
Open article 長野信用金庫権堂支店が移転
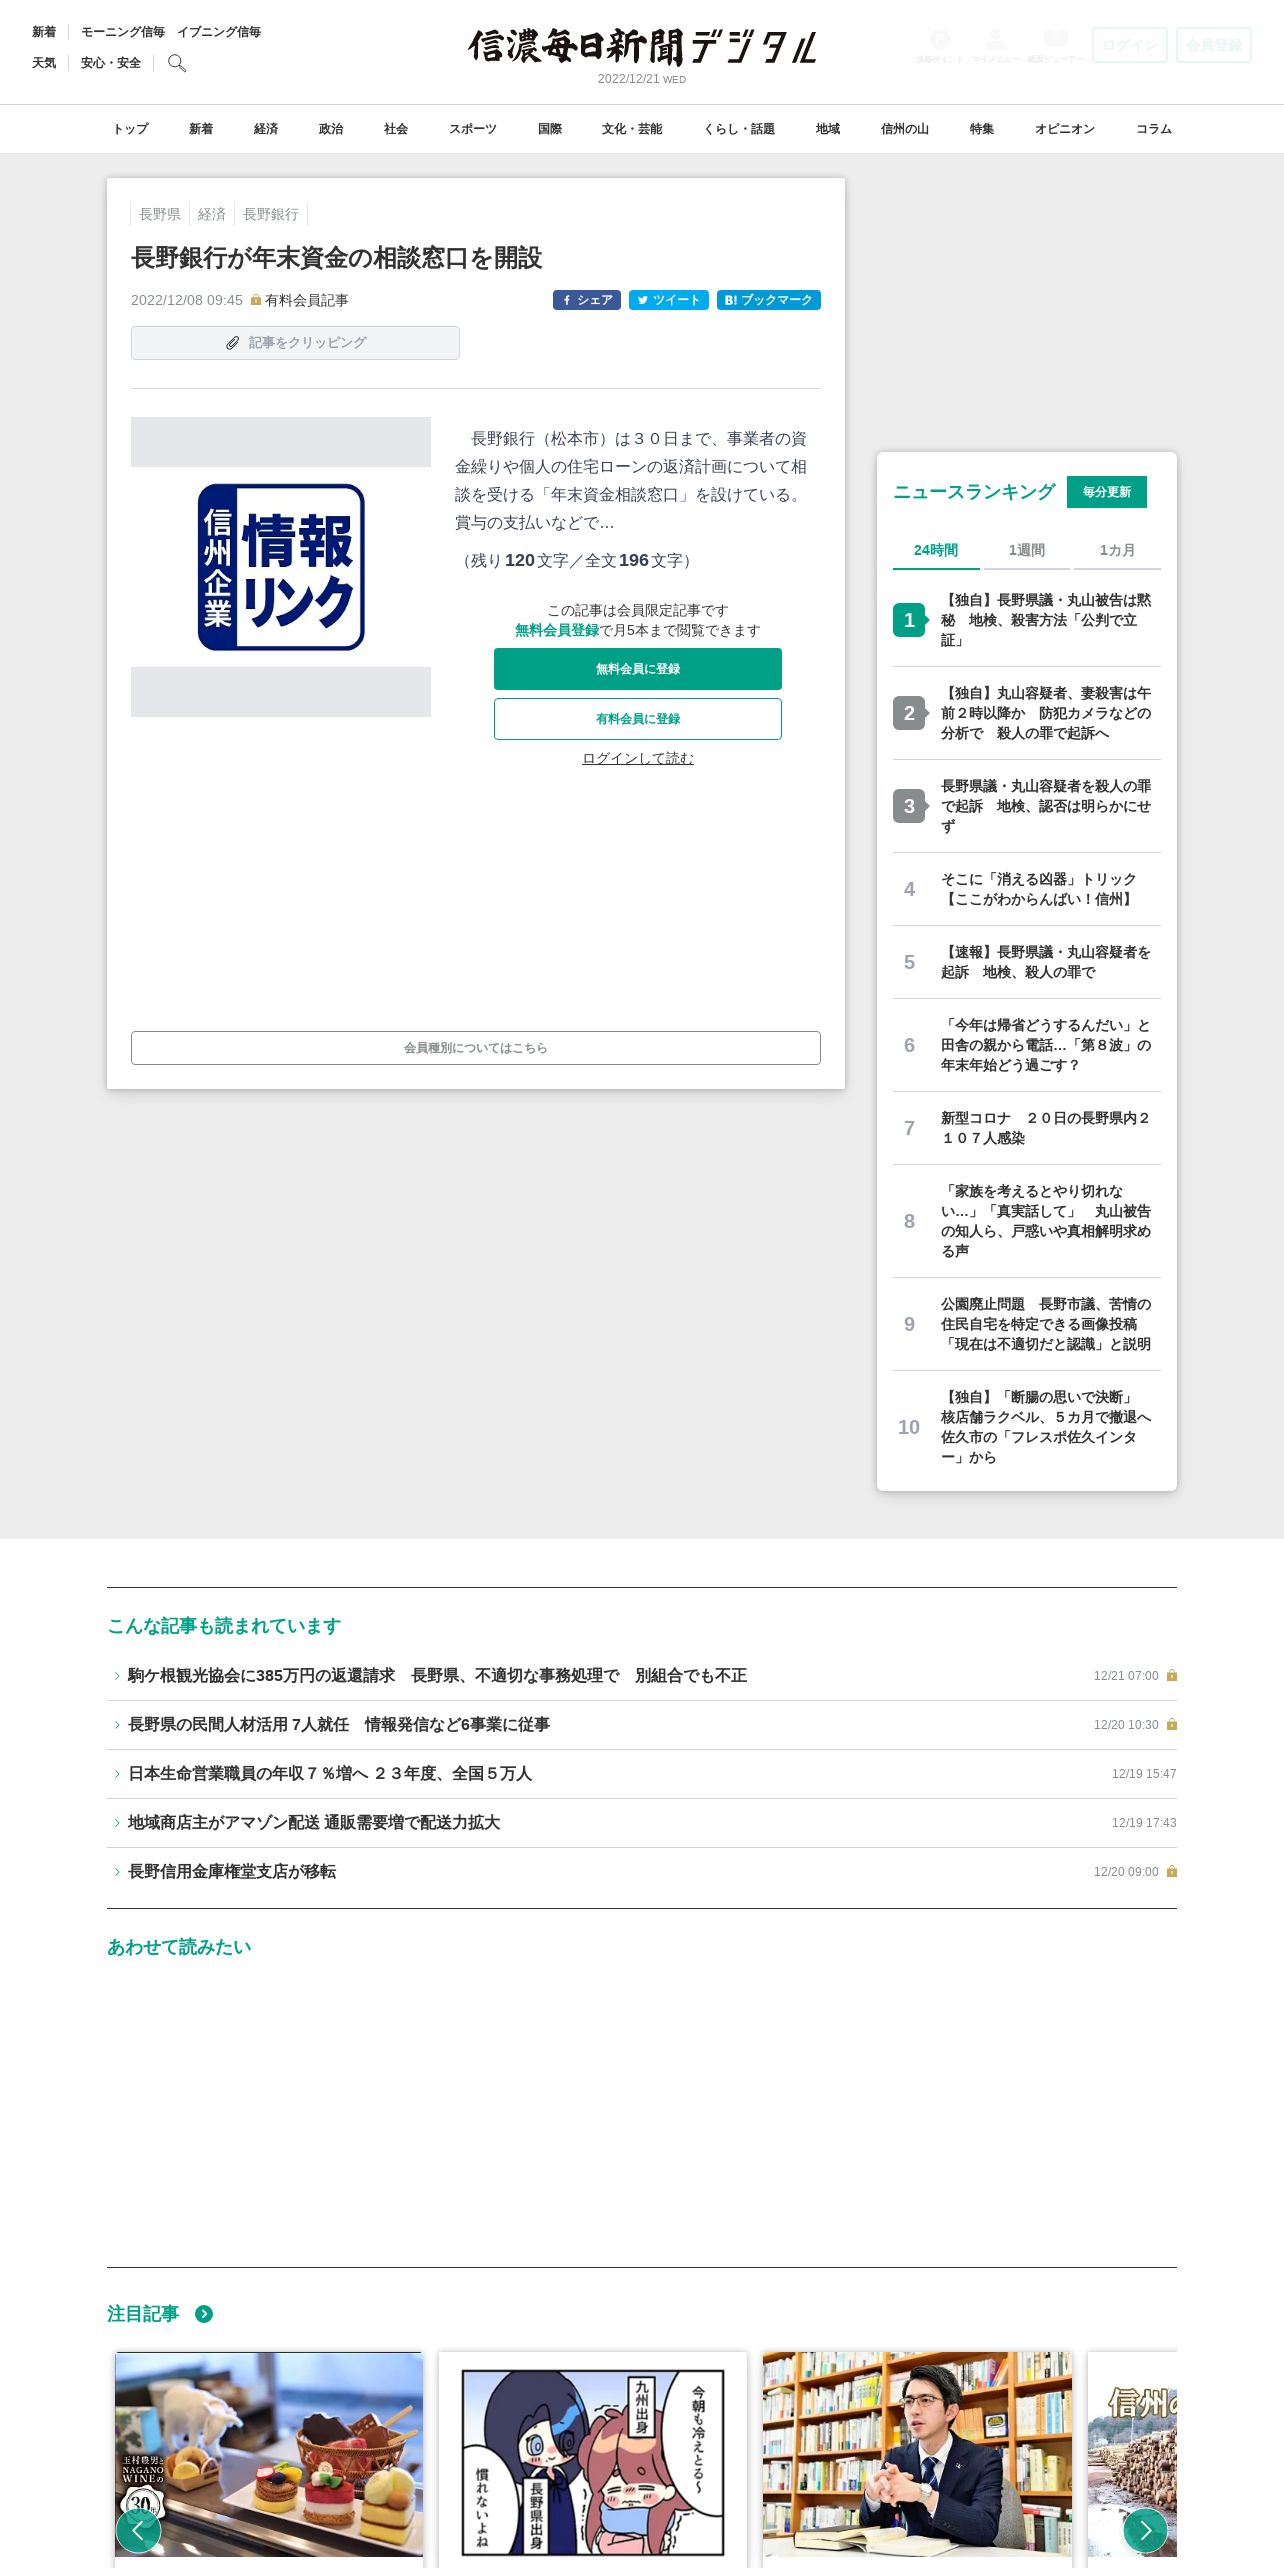[x=642, y=1871]
